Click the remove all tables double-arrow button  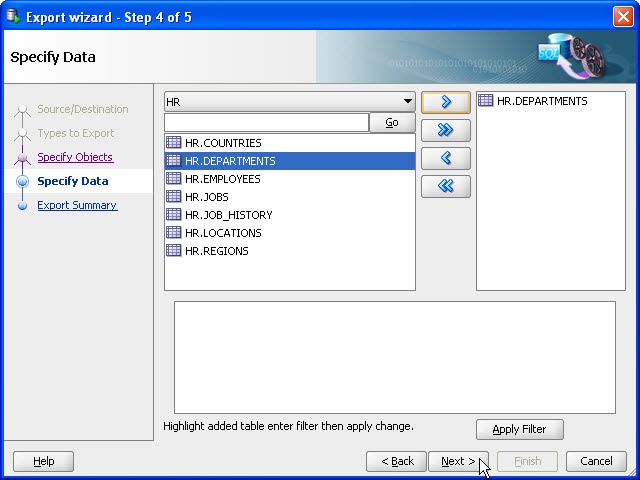pos(446,187)
